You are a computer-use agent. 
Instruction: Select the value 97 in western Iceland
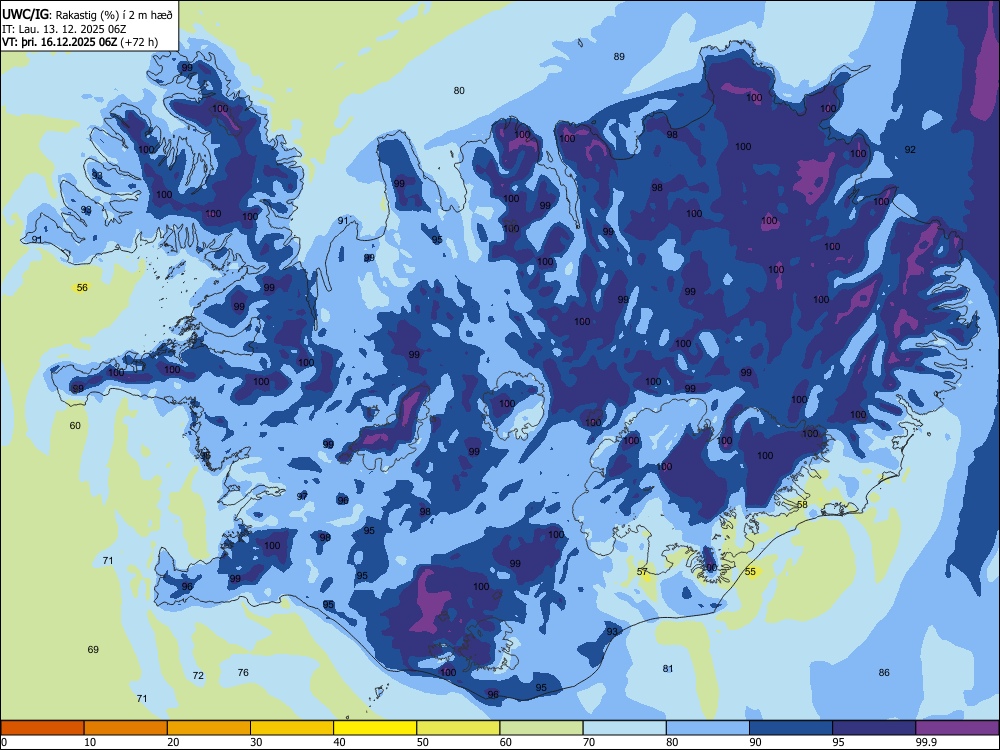tap(302, 497)
